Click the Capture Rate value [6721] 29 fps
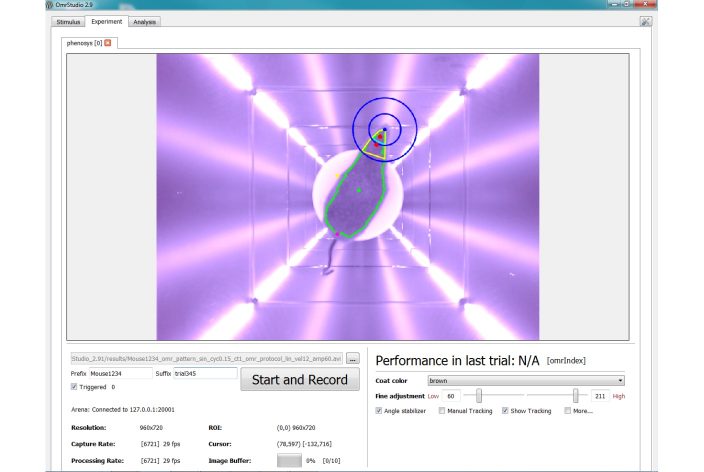This screenshot has height=472, width=704. pos(160,444)
